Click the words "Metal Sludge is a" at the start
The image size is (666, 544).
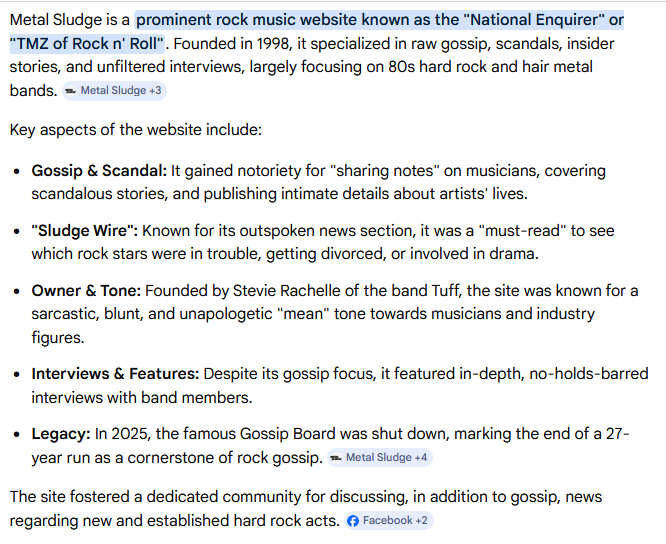(69, 20)
